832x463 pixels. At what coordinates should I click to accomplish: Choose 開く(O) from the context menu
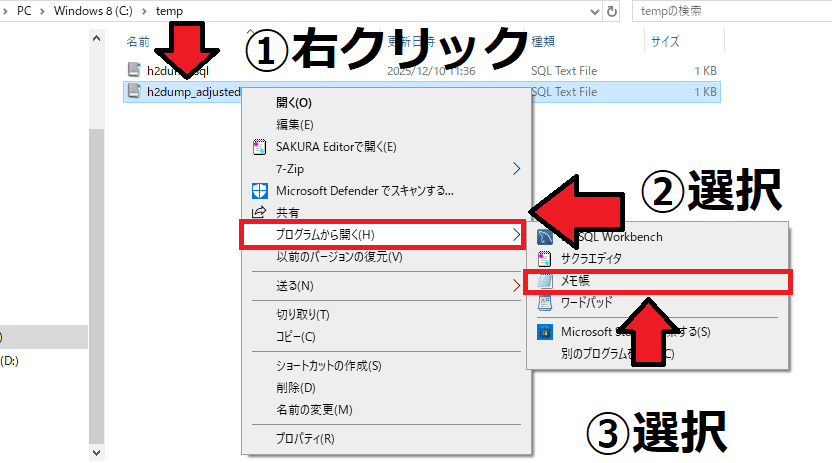point(294,103)
